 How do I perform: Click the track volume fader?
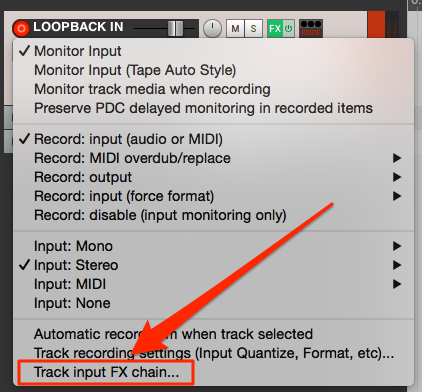coord(175,28)
